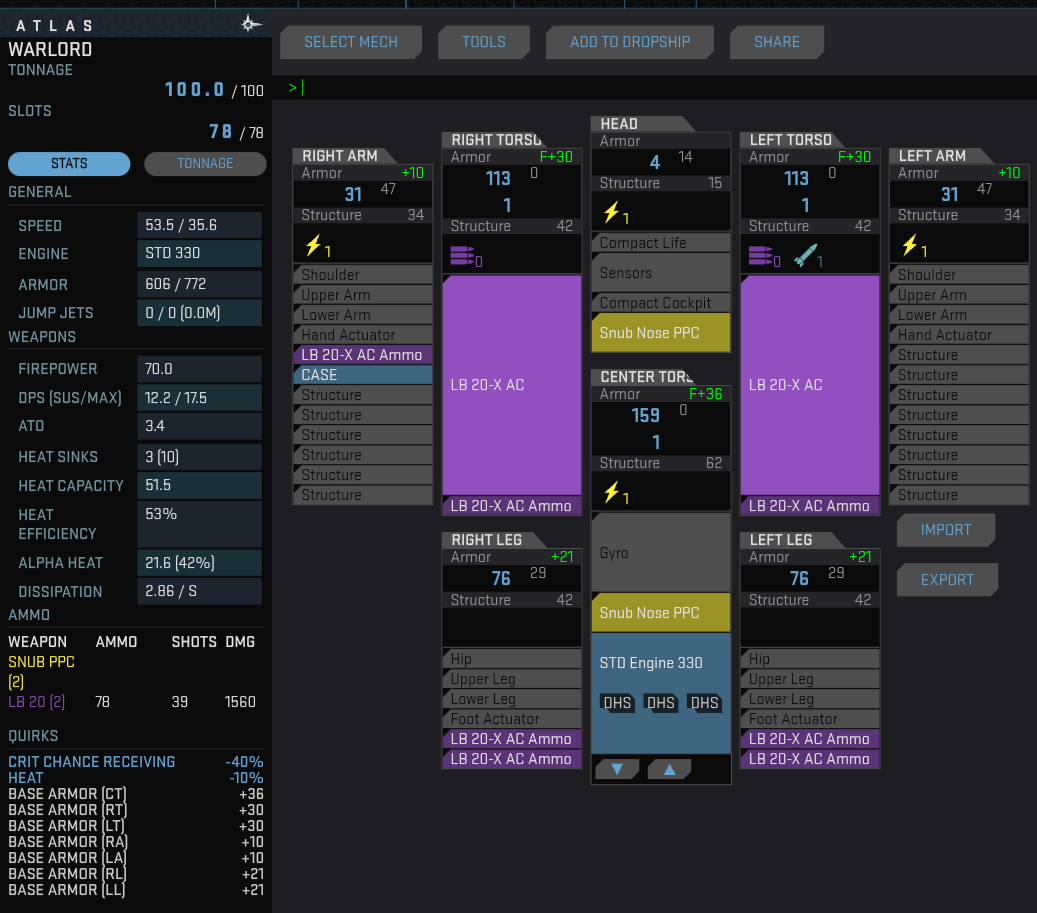Image resolution: width=1037 pixels, height=913 pixels.
Task: Click the energy hardpoint icon in Center Torso
Action: pyautogui.click(x=610, y=493)
